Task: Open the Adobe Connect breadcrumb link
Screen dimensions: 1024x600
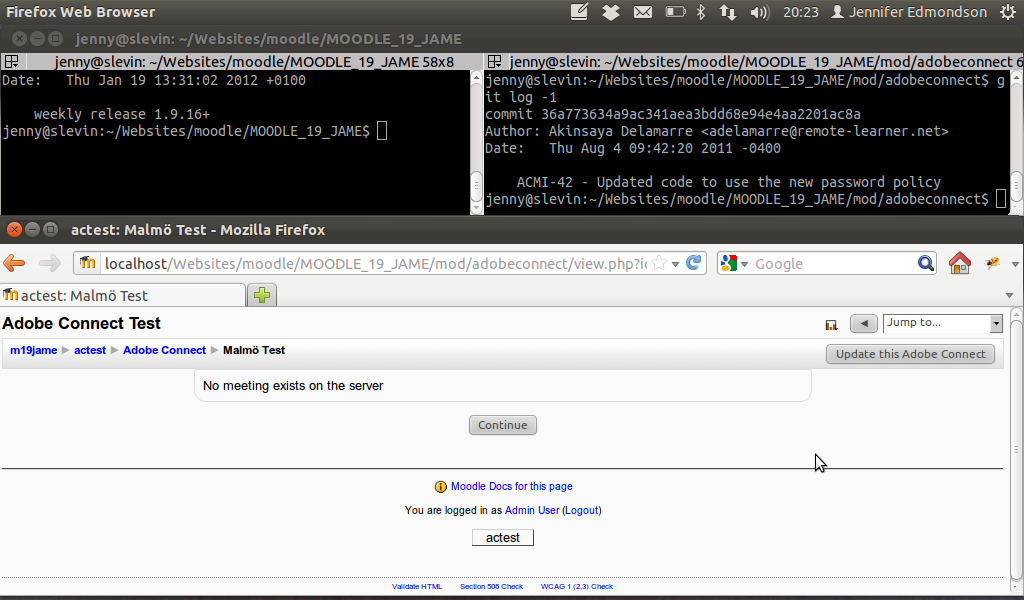Action: click(165, 350)
